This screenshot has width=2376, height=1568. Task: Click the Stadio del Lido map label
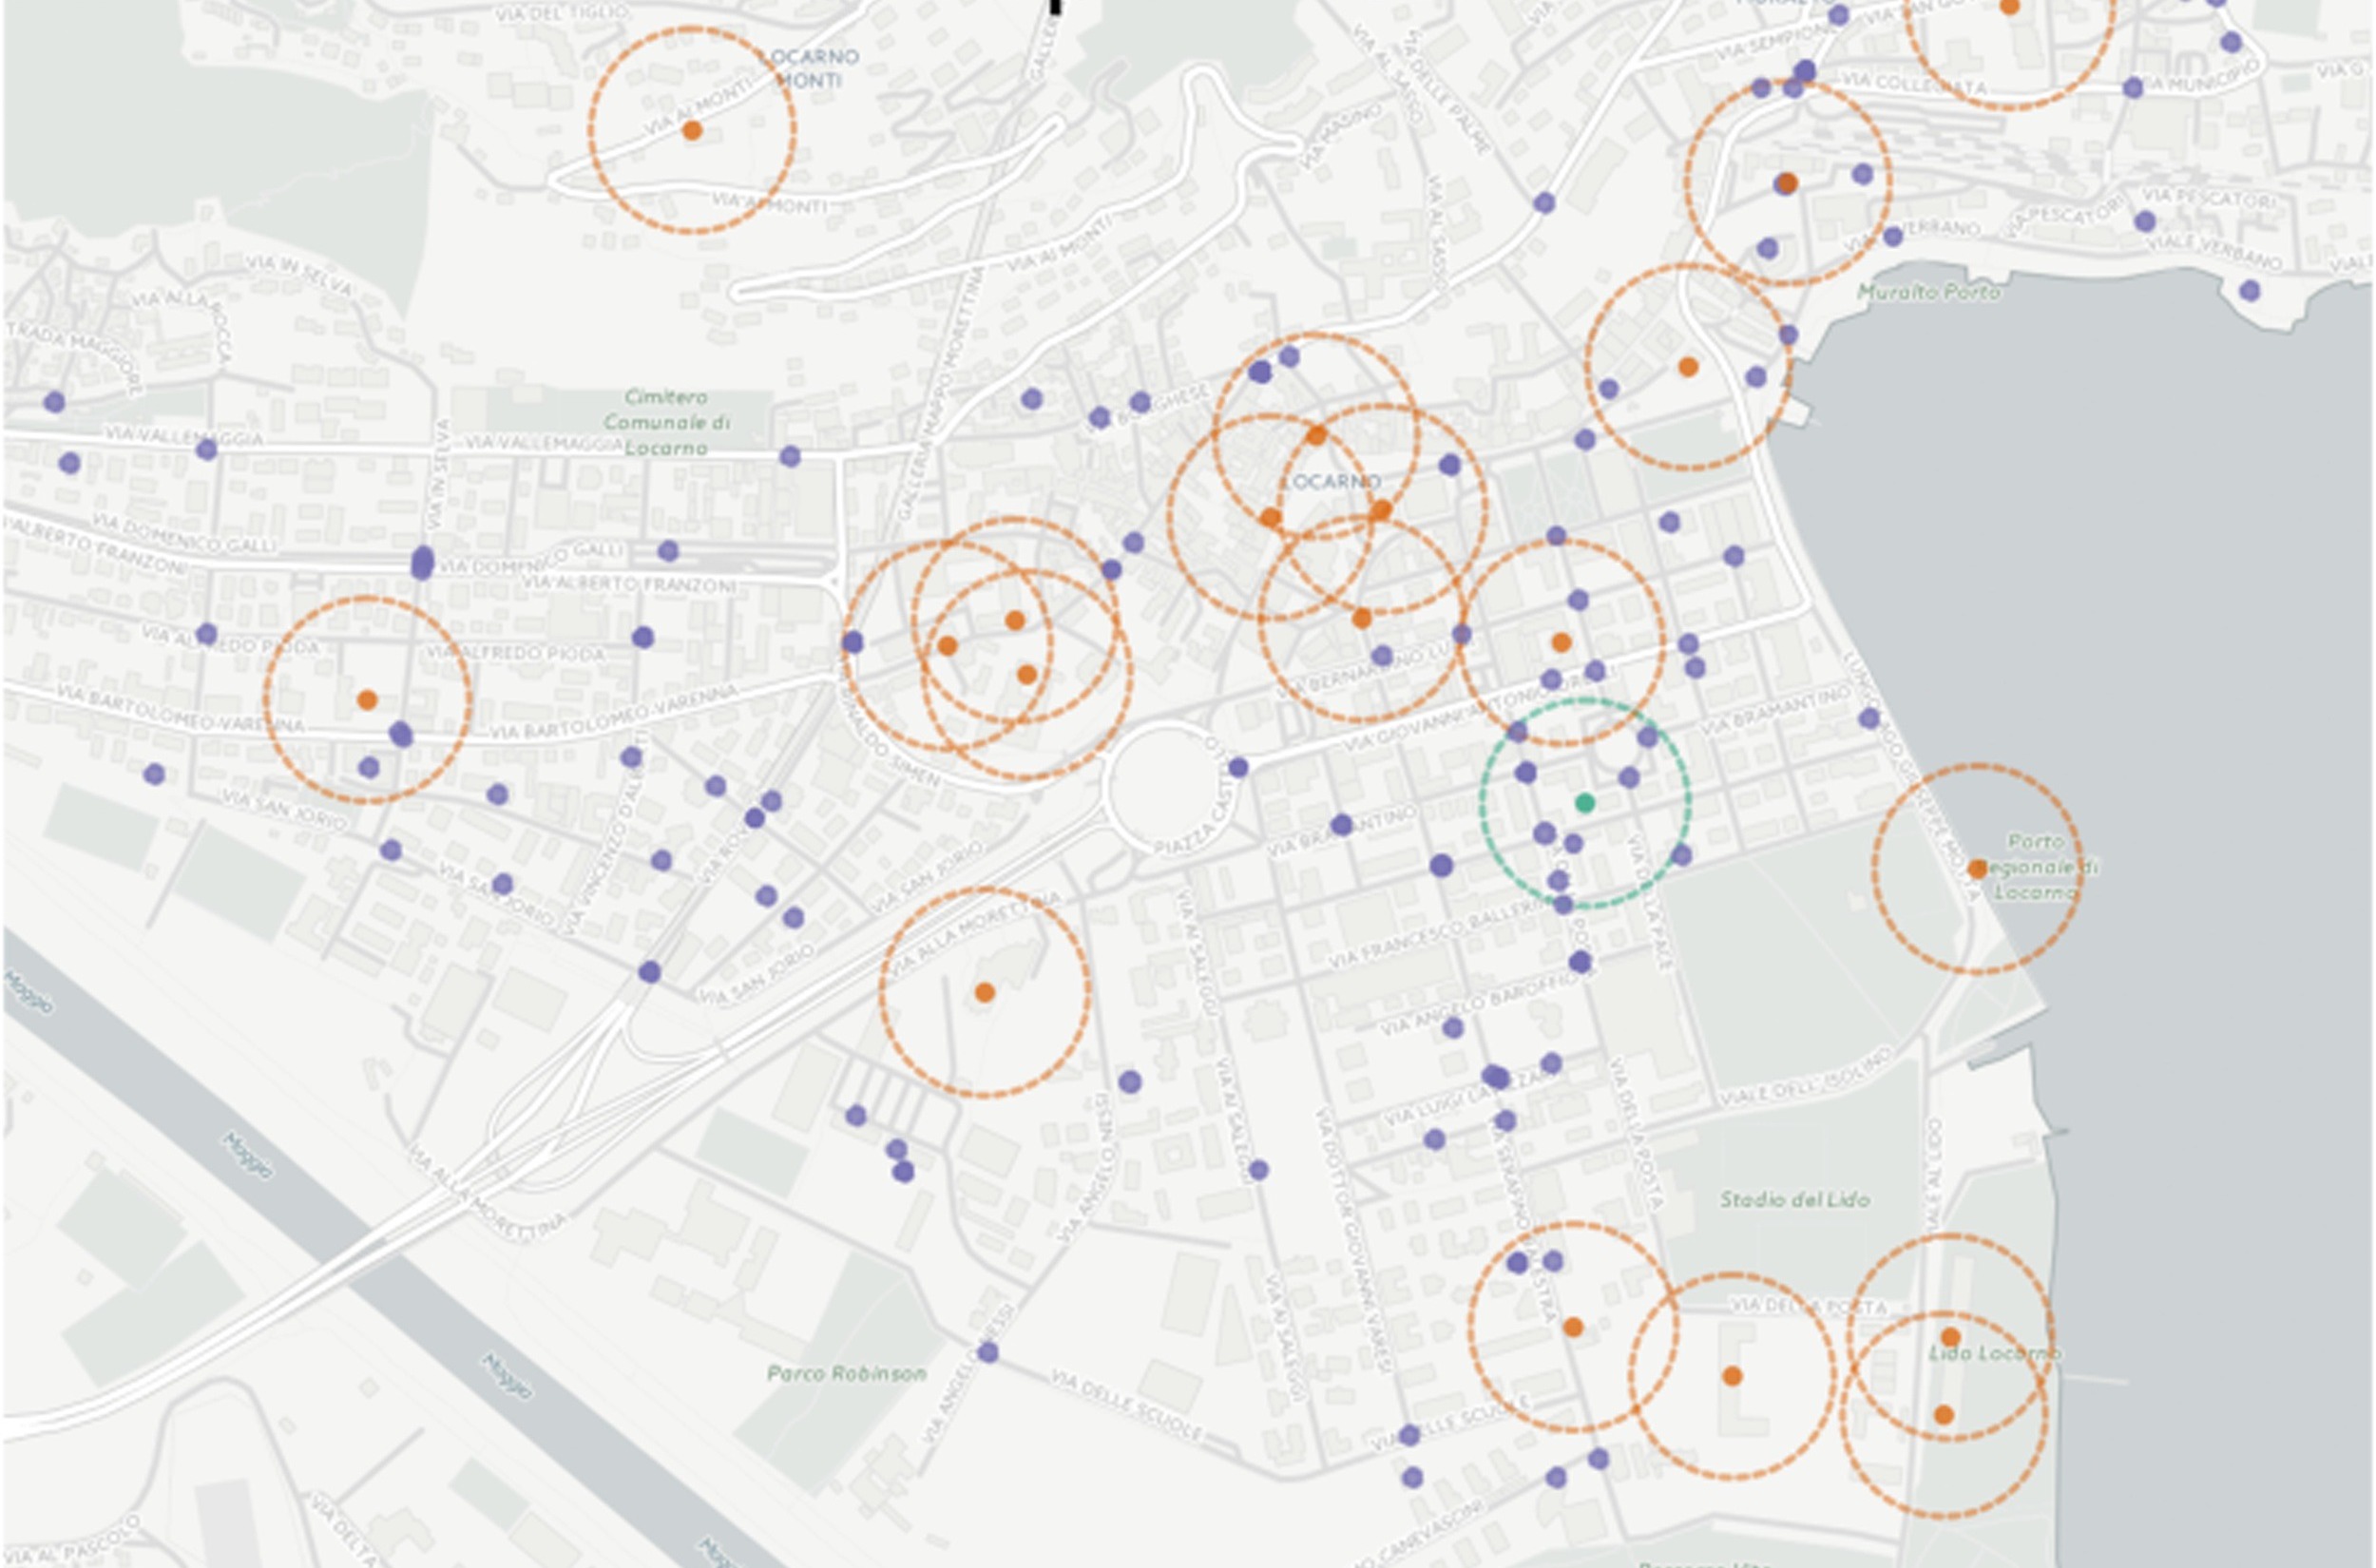1794,1199
